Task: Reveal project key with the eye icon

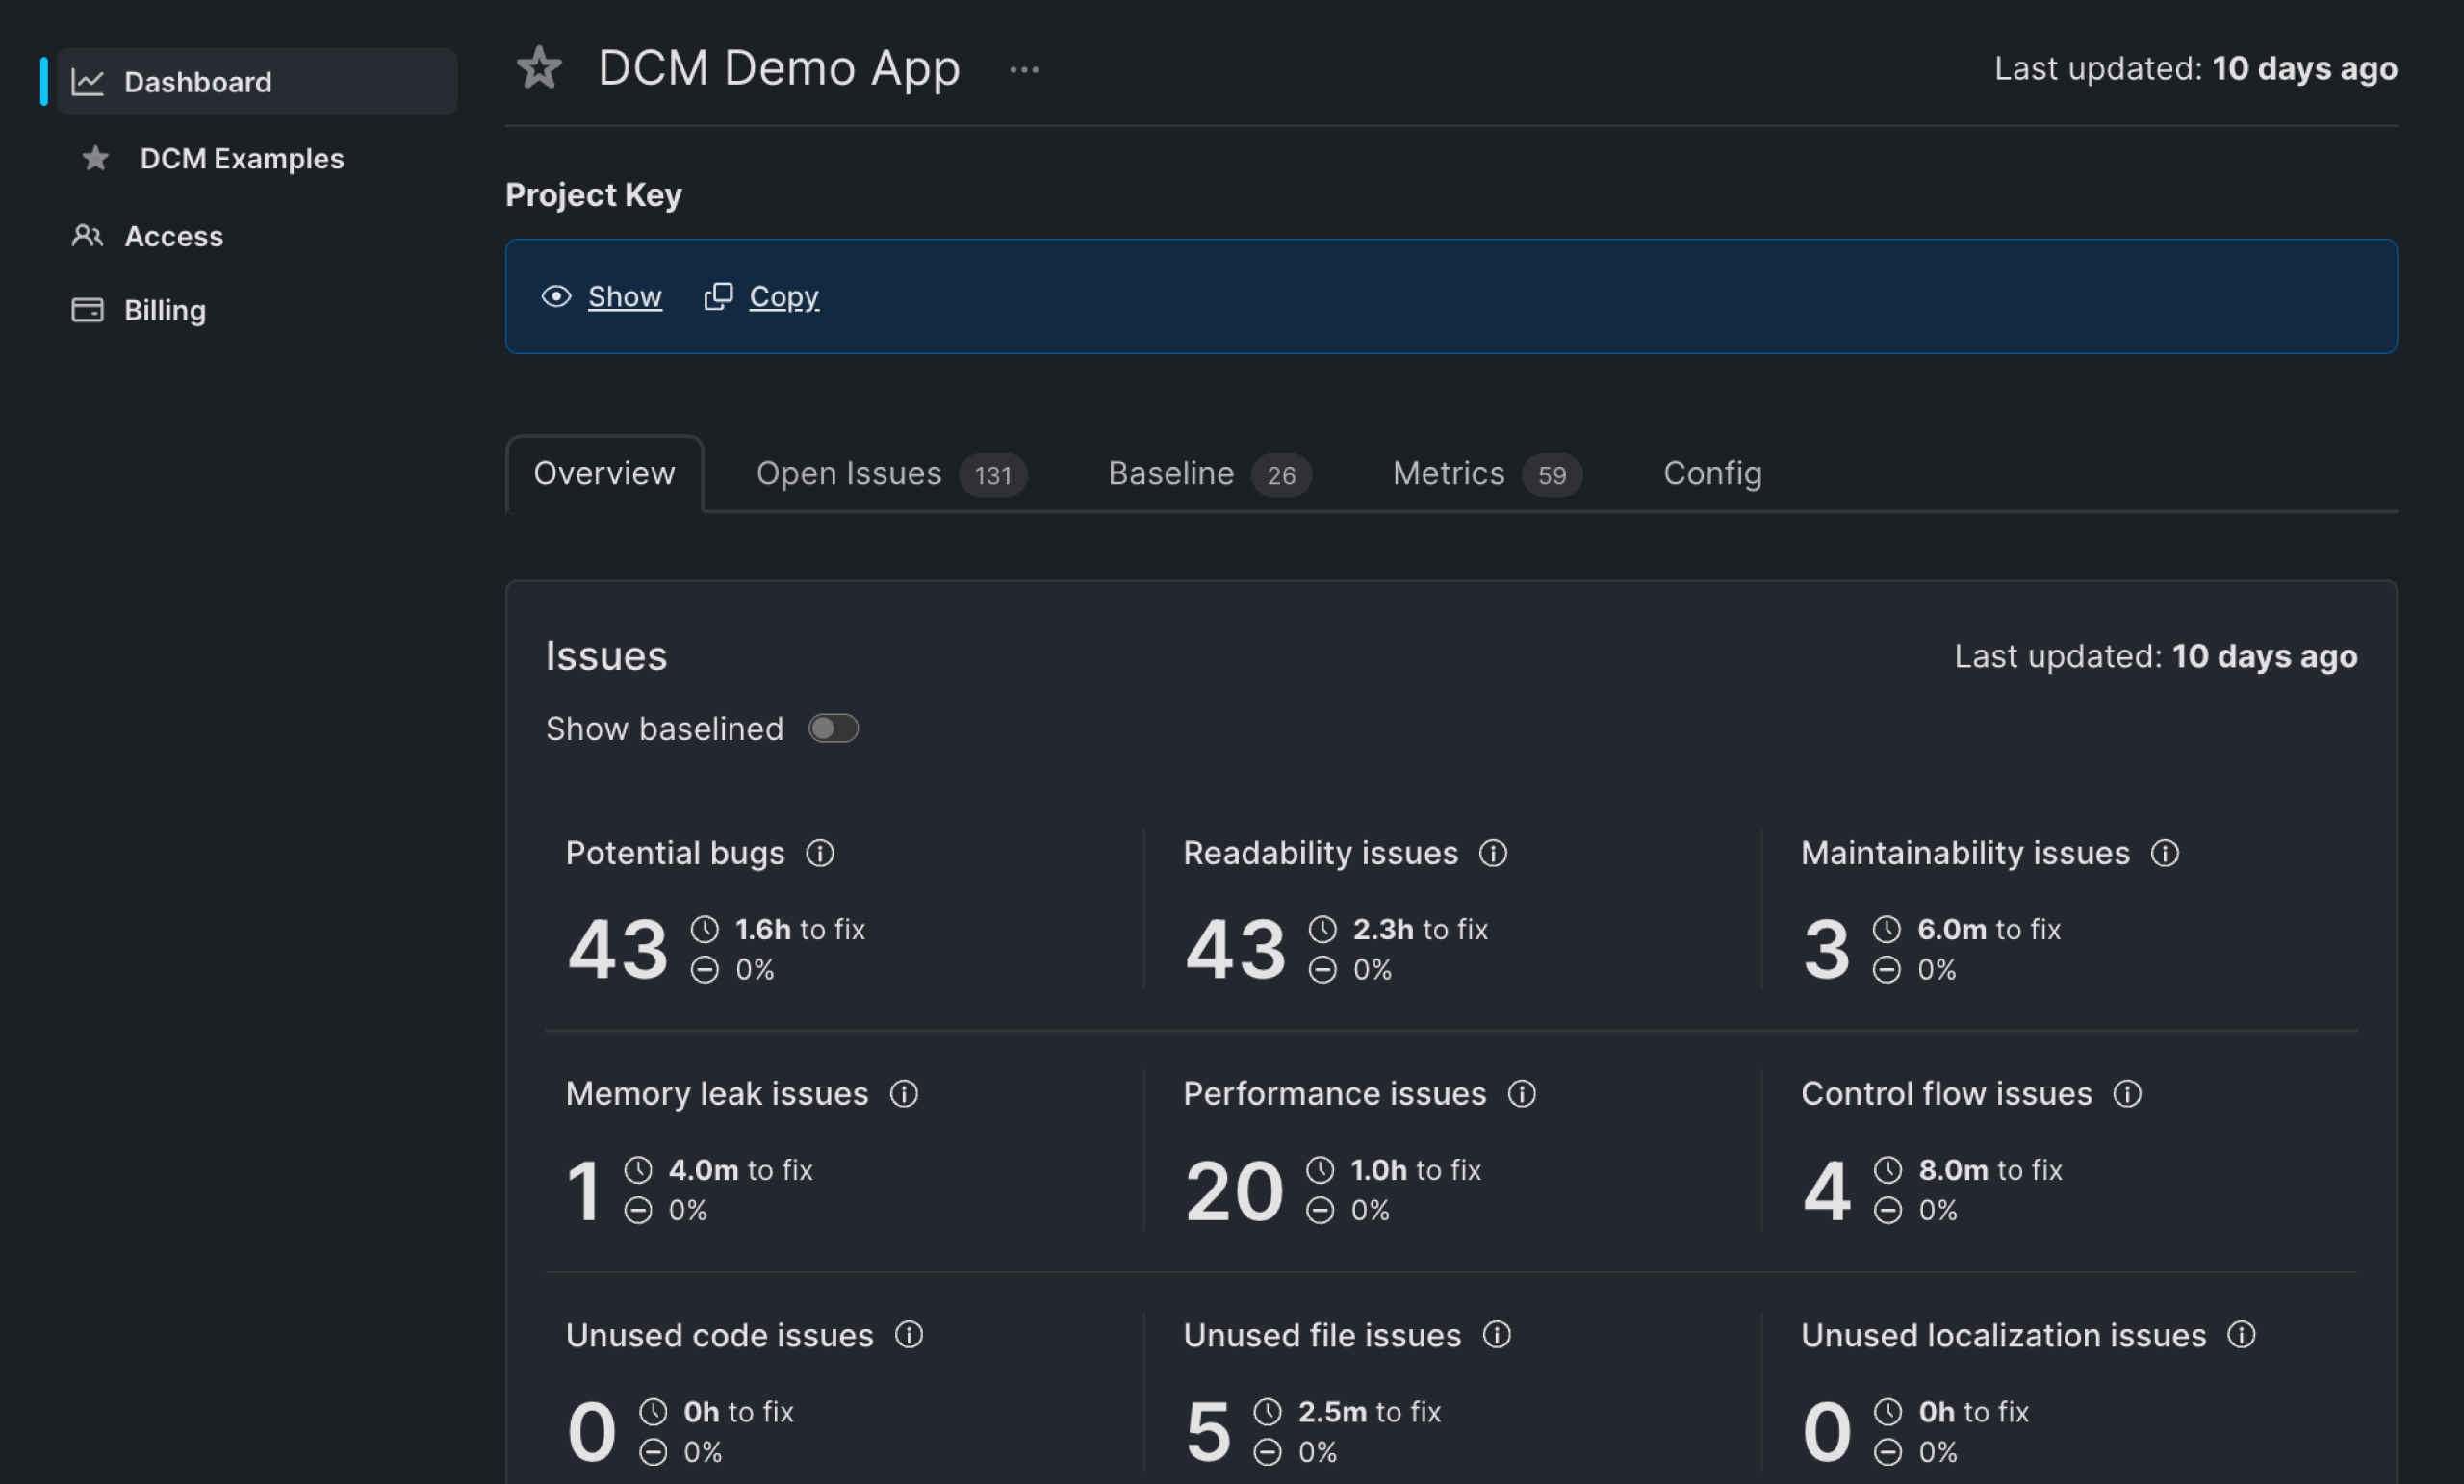Action: coord(556,297)
